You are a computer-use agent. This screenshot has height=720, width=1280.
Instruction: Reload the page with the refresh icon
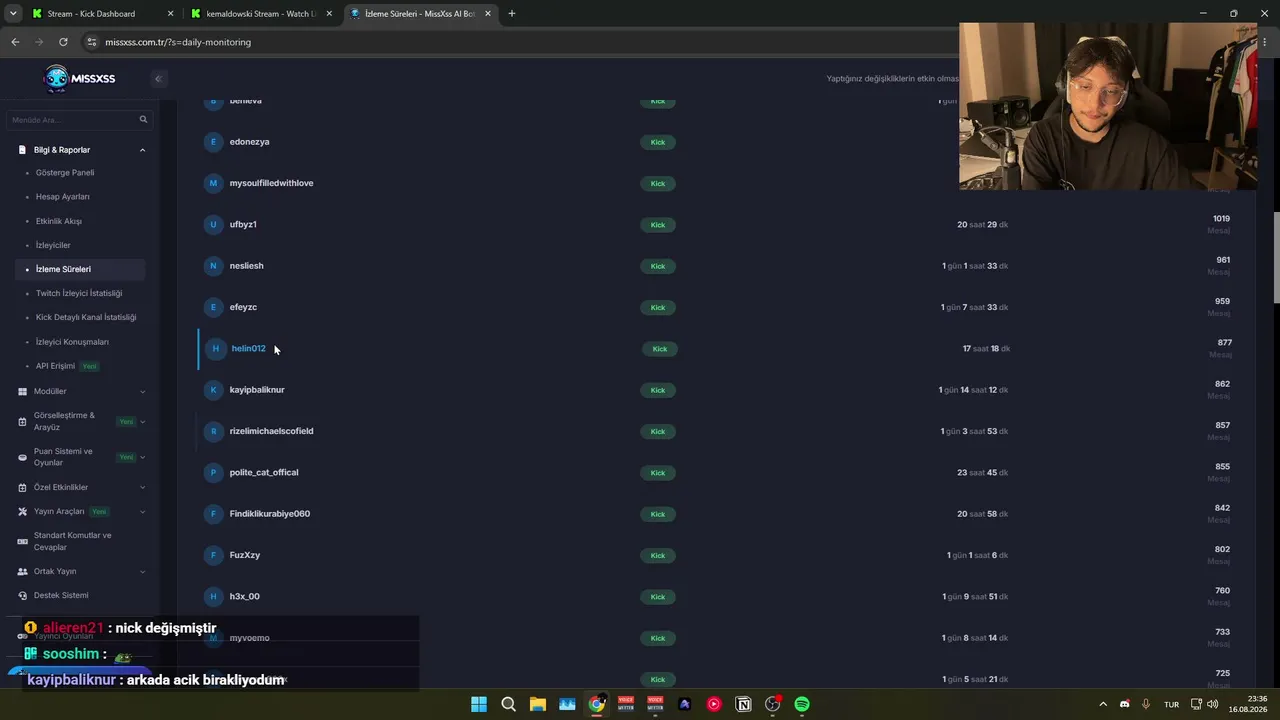[63, 42]
